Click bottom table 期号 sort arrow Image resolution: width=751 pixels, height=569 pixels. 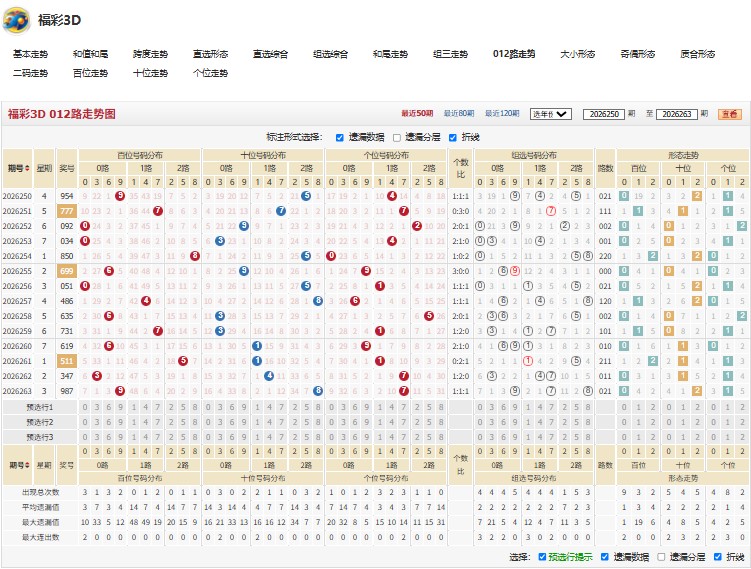click(x=27, y=465)
